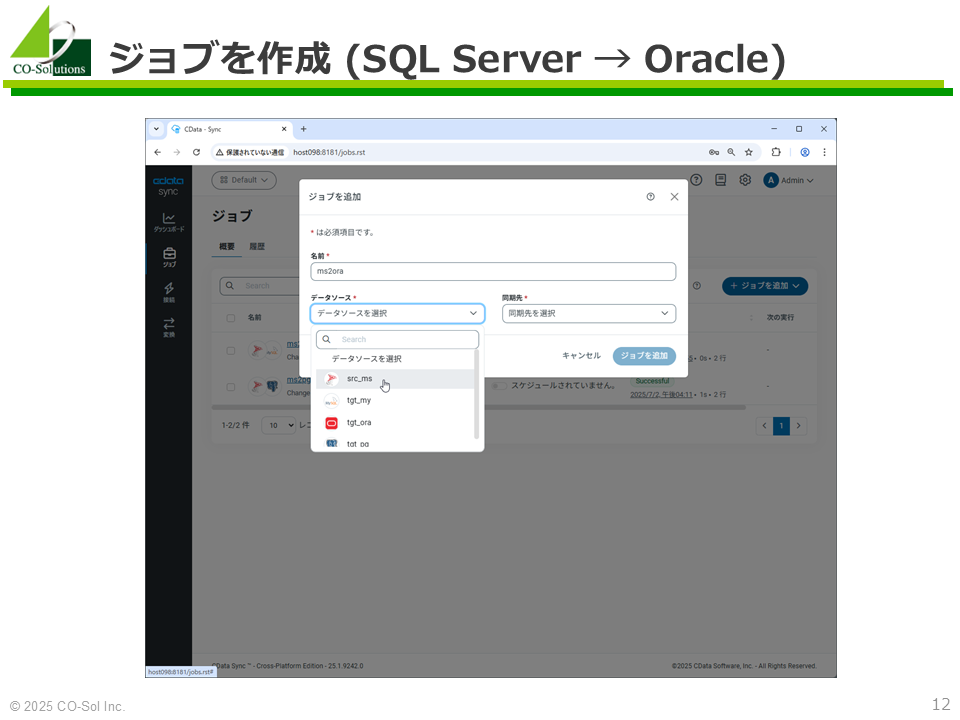This screenshot has height=720, width=960.
Task: Click the Admin avatar circle
Action: click(771, 180)
